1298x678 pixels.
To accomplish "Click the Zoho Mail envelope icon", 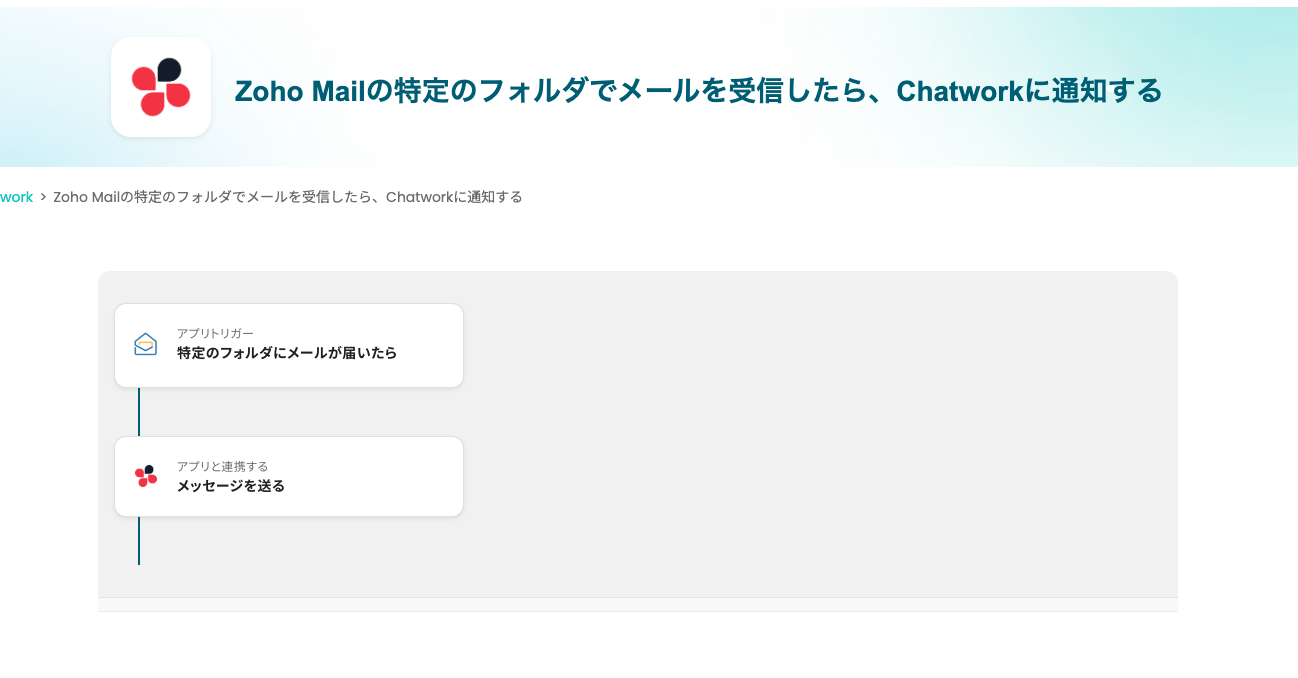I will pyautogui.click(x=146, y=344).
